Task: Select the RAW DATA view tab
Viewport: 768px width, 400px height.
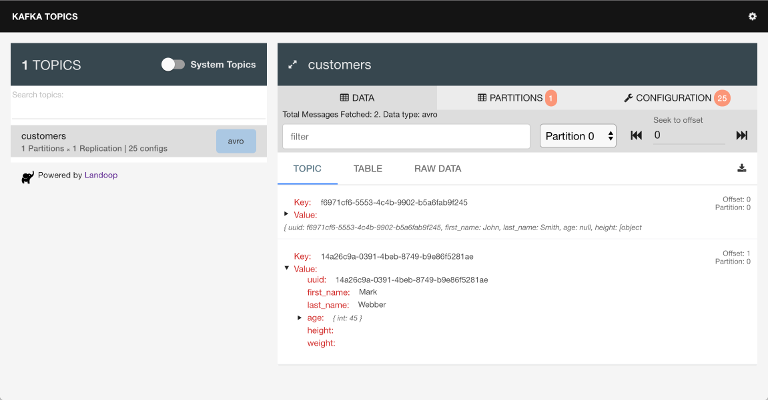Action: click(438, 169)
